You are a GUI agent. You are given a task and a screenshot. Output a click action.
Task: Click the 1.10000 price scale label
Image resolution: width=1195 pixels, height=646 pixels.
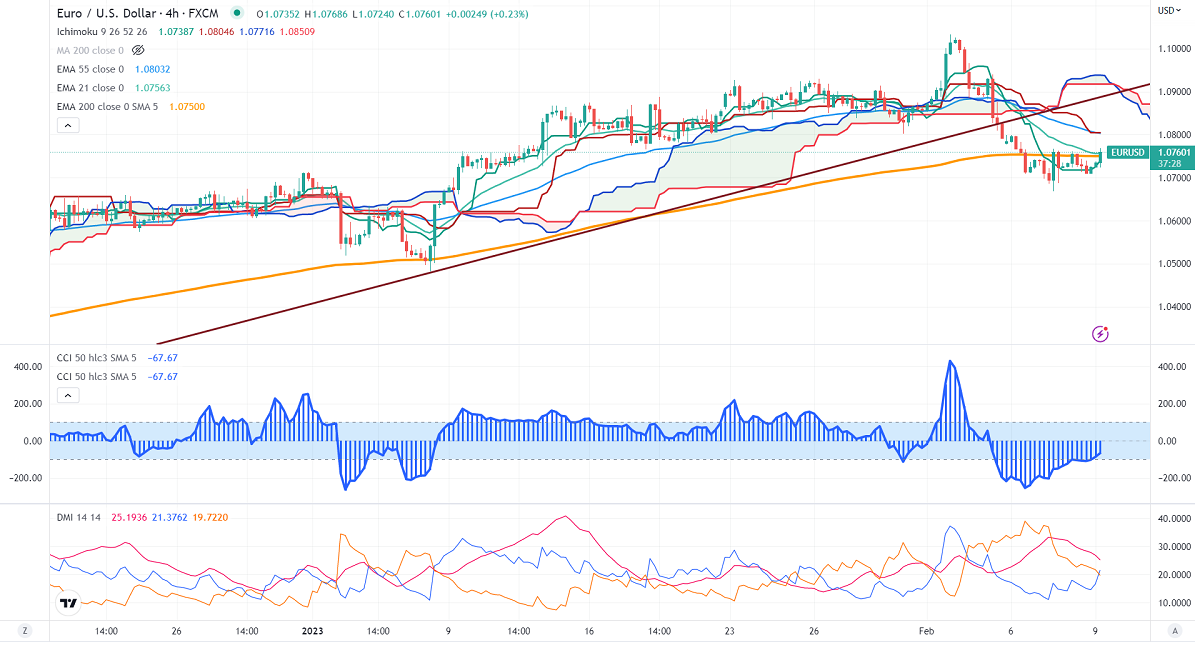[1173, 48]
